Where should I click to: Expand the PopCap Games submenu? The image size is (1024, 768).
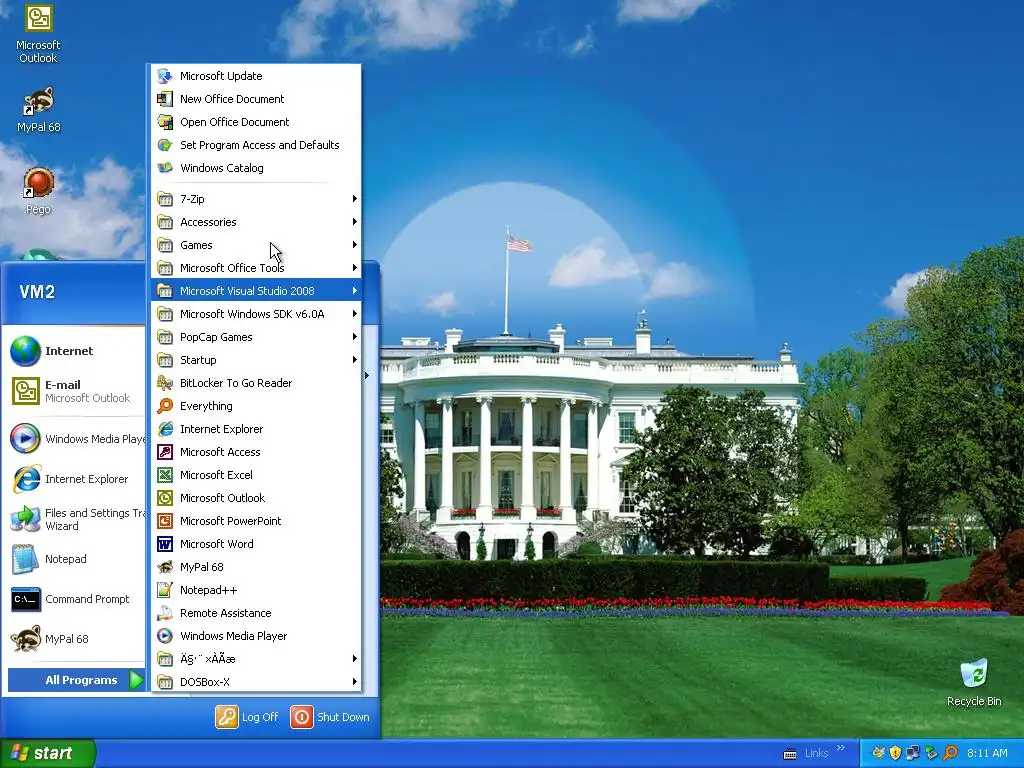coord(256,337)
